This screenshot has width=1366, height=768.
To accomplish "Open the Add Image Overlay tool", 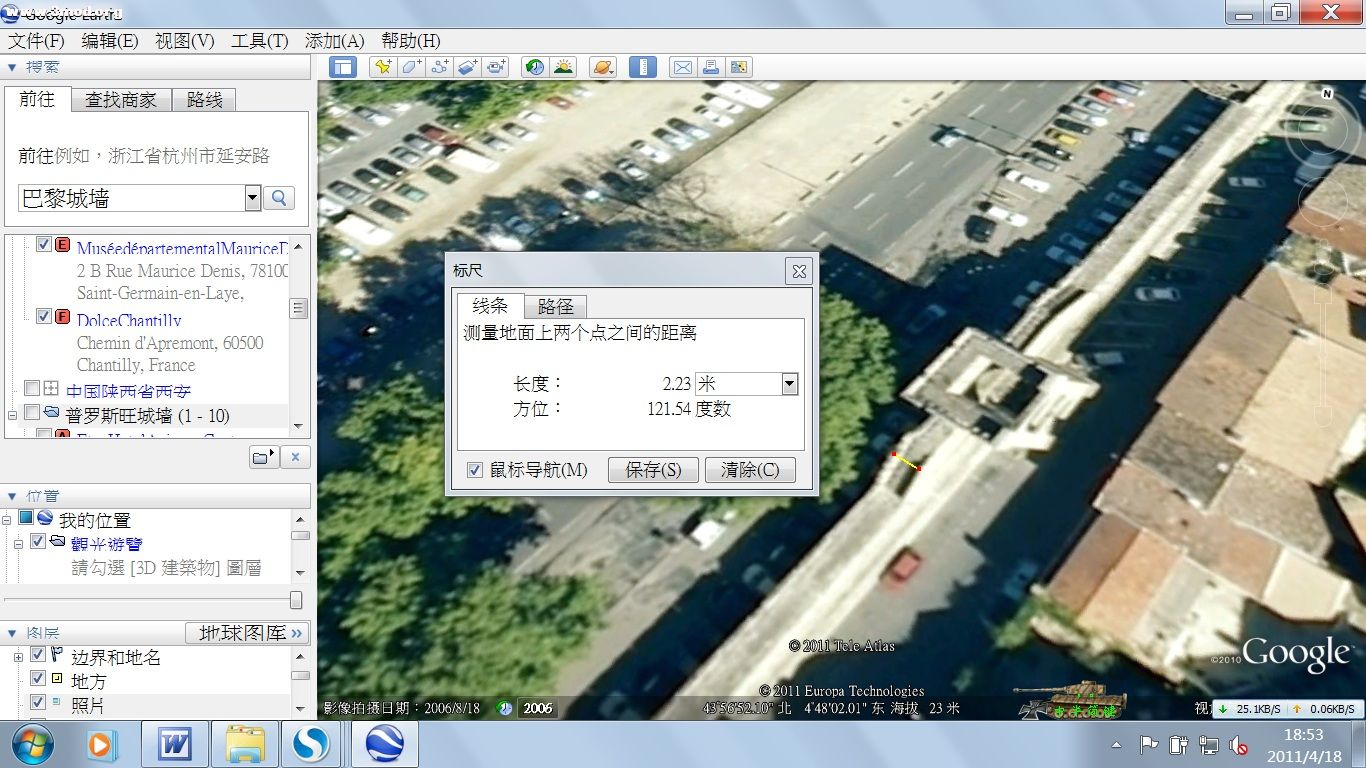I will point(468,67).
